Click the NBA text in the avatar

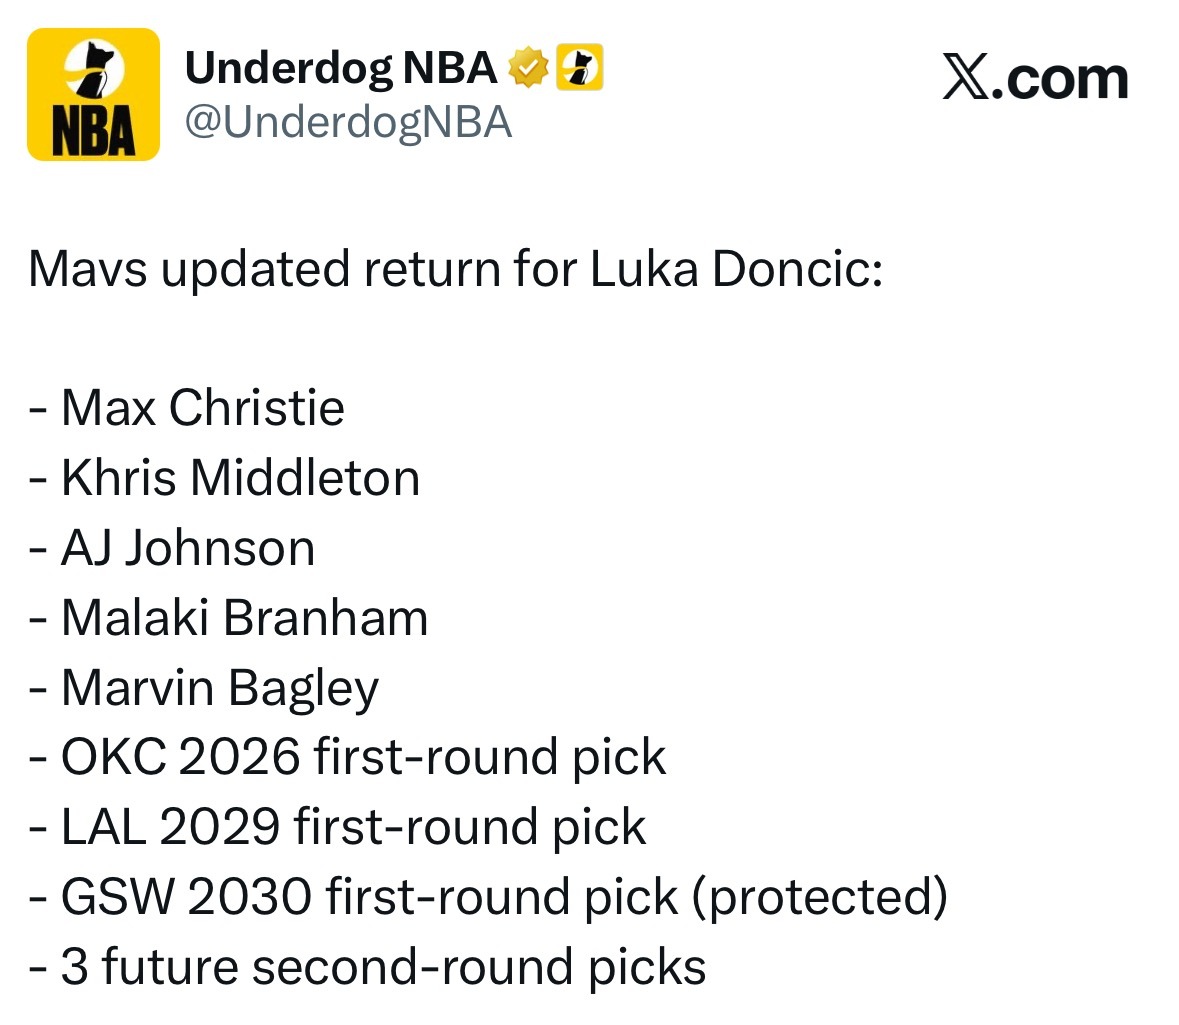pos(93,132)
